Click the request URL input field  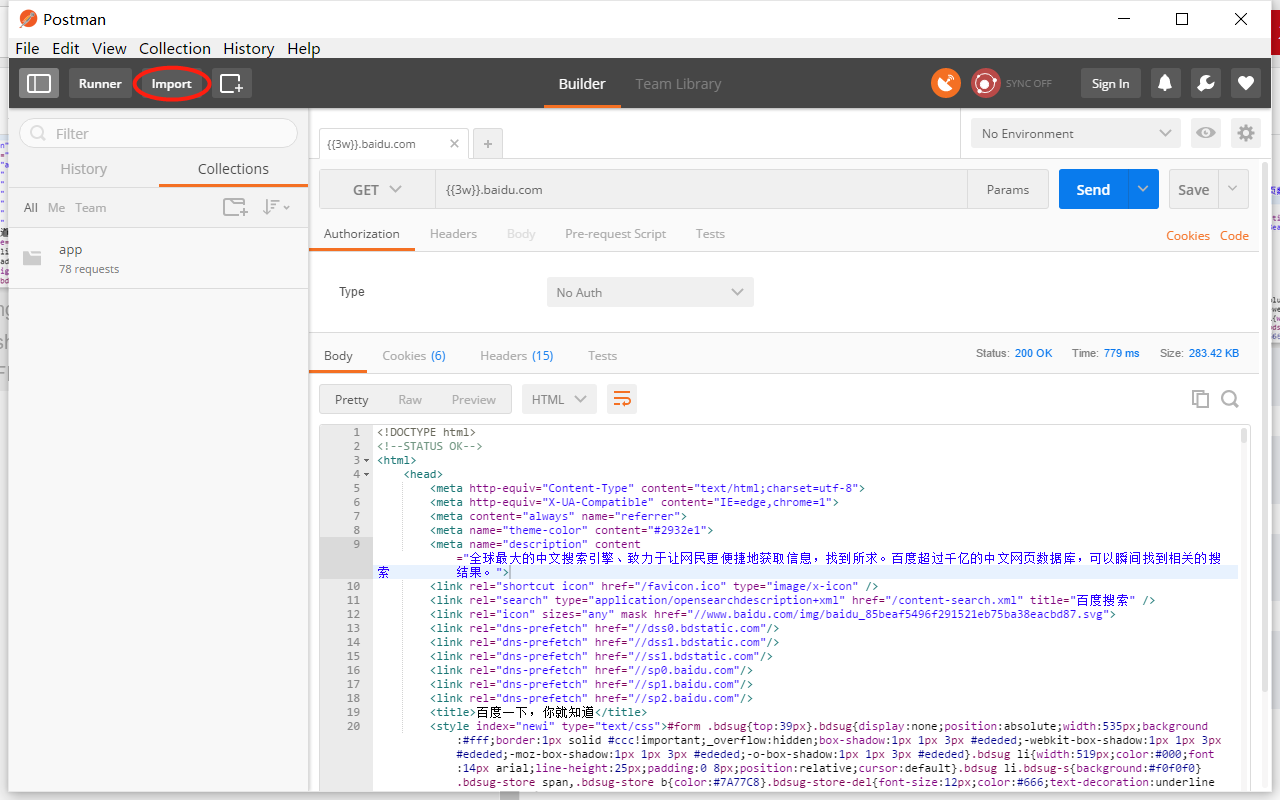pos(701,189)
